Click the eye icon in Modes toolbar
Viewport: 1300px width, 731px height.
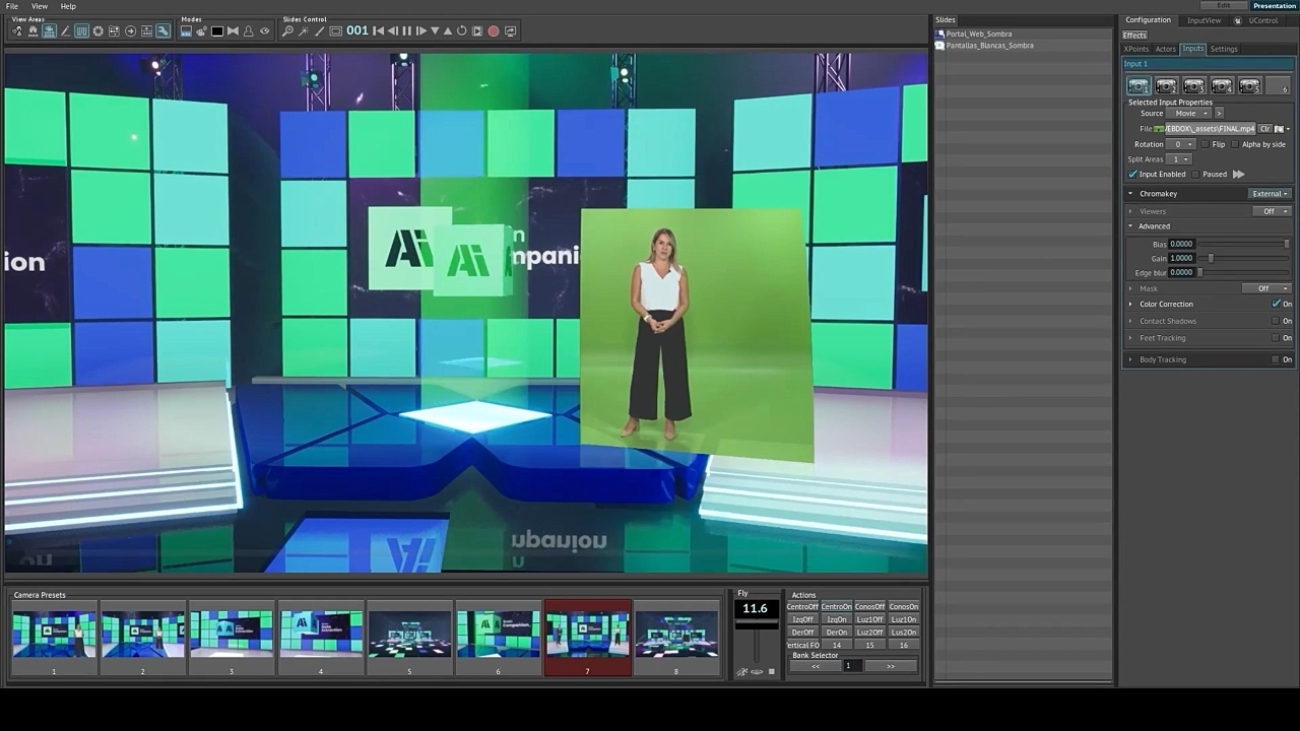pos(265,32)
